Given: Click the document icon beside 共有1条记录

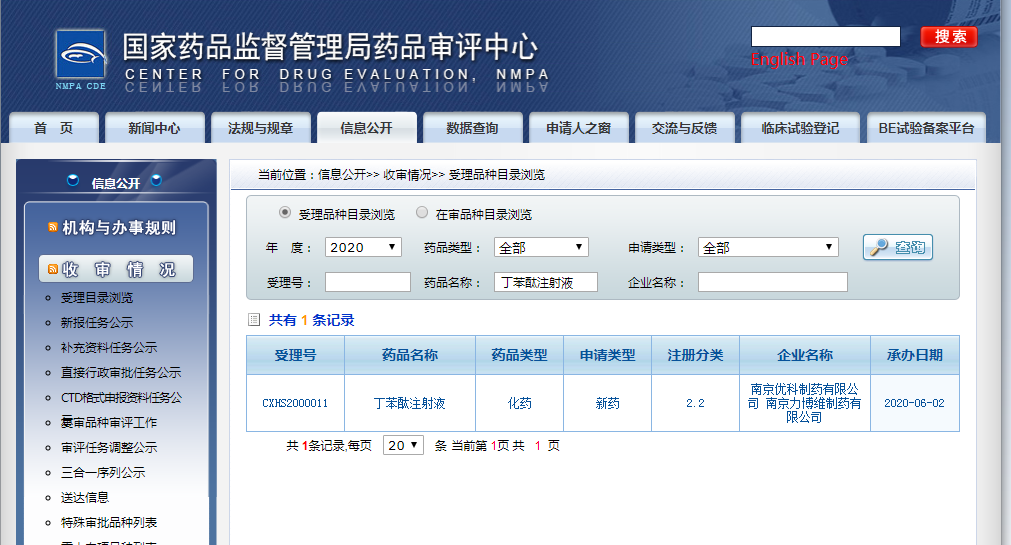Looking at the screenshot, I should point(254,321).
